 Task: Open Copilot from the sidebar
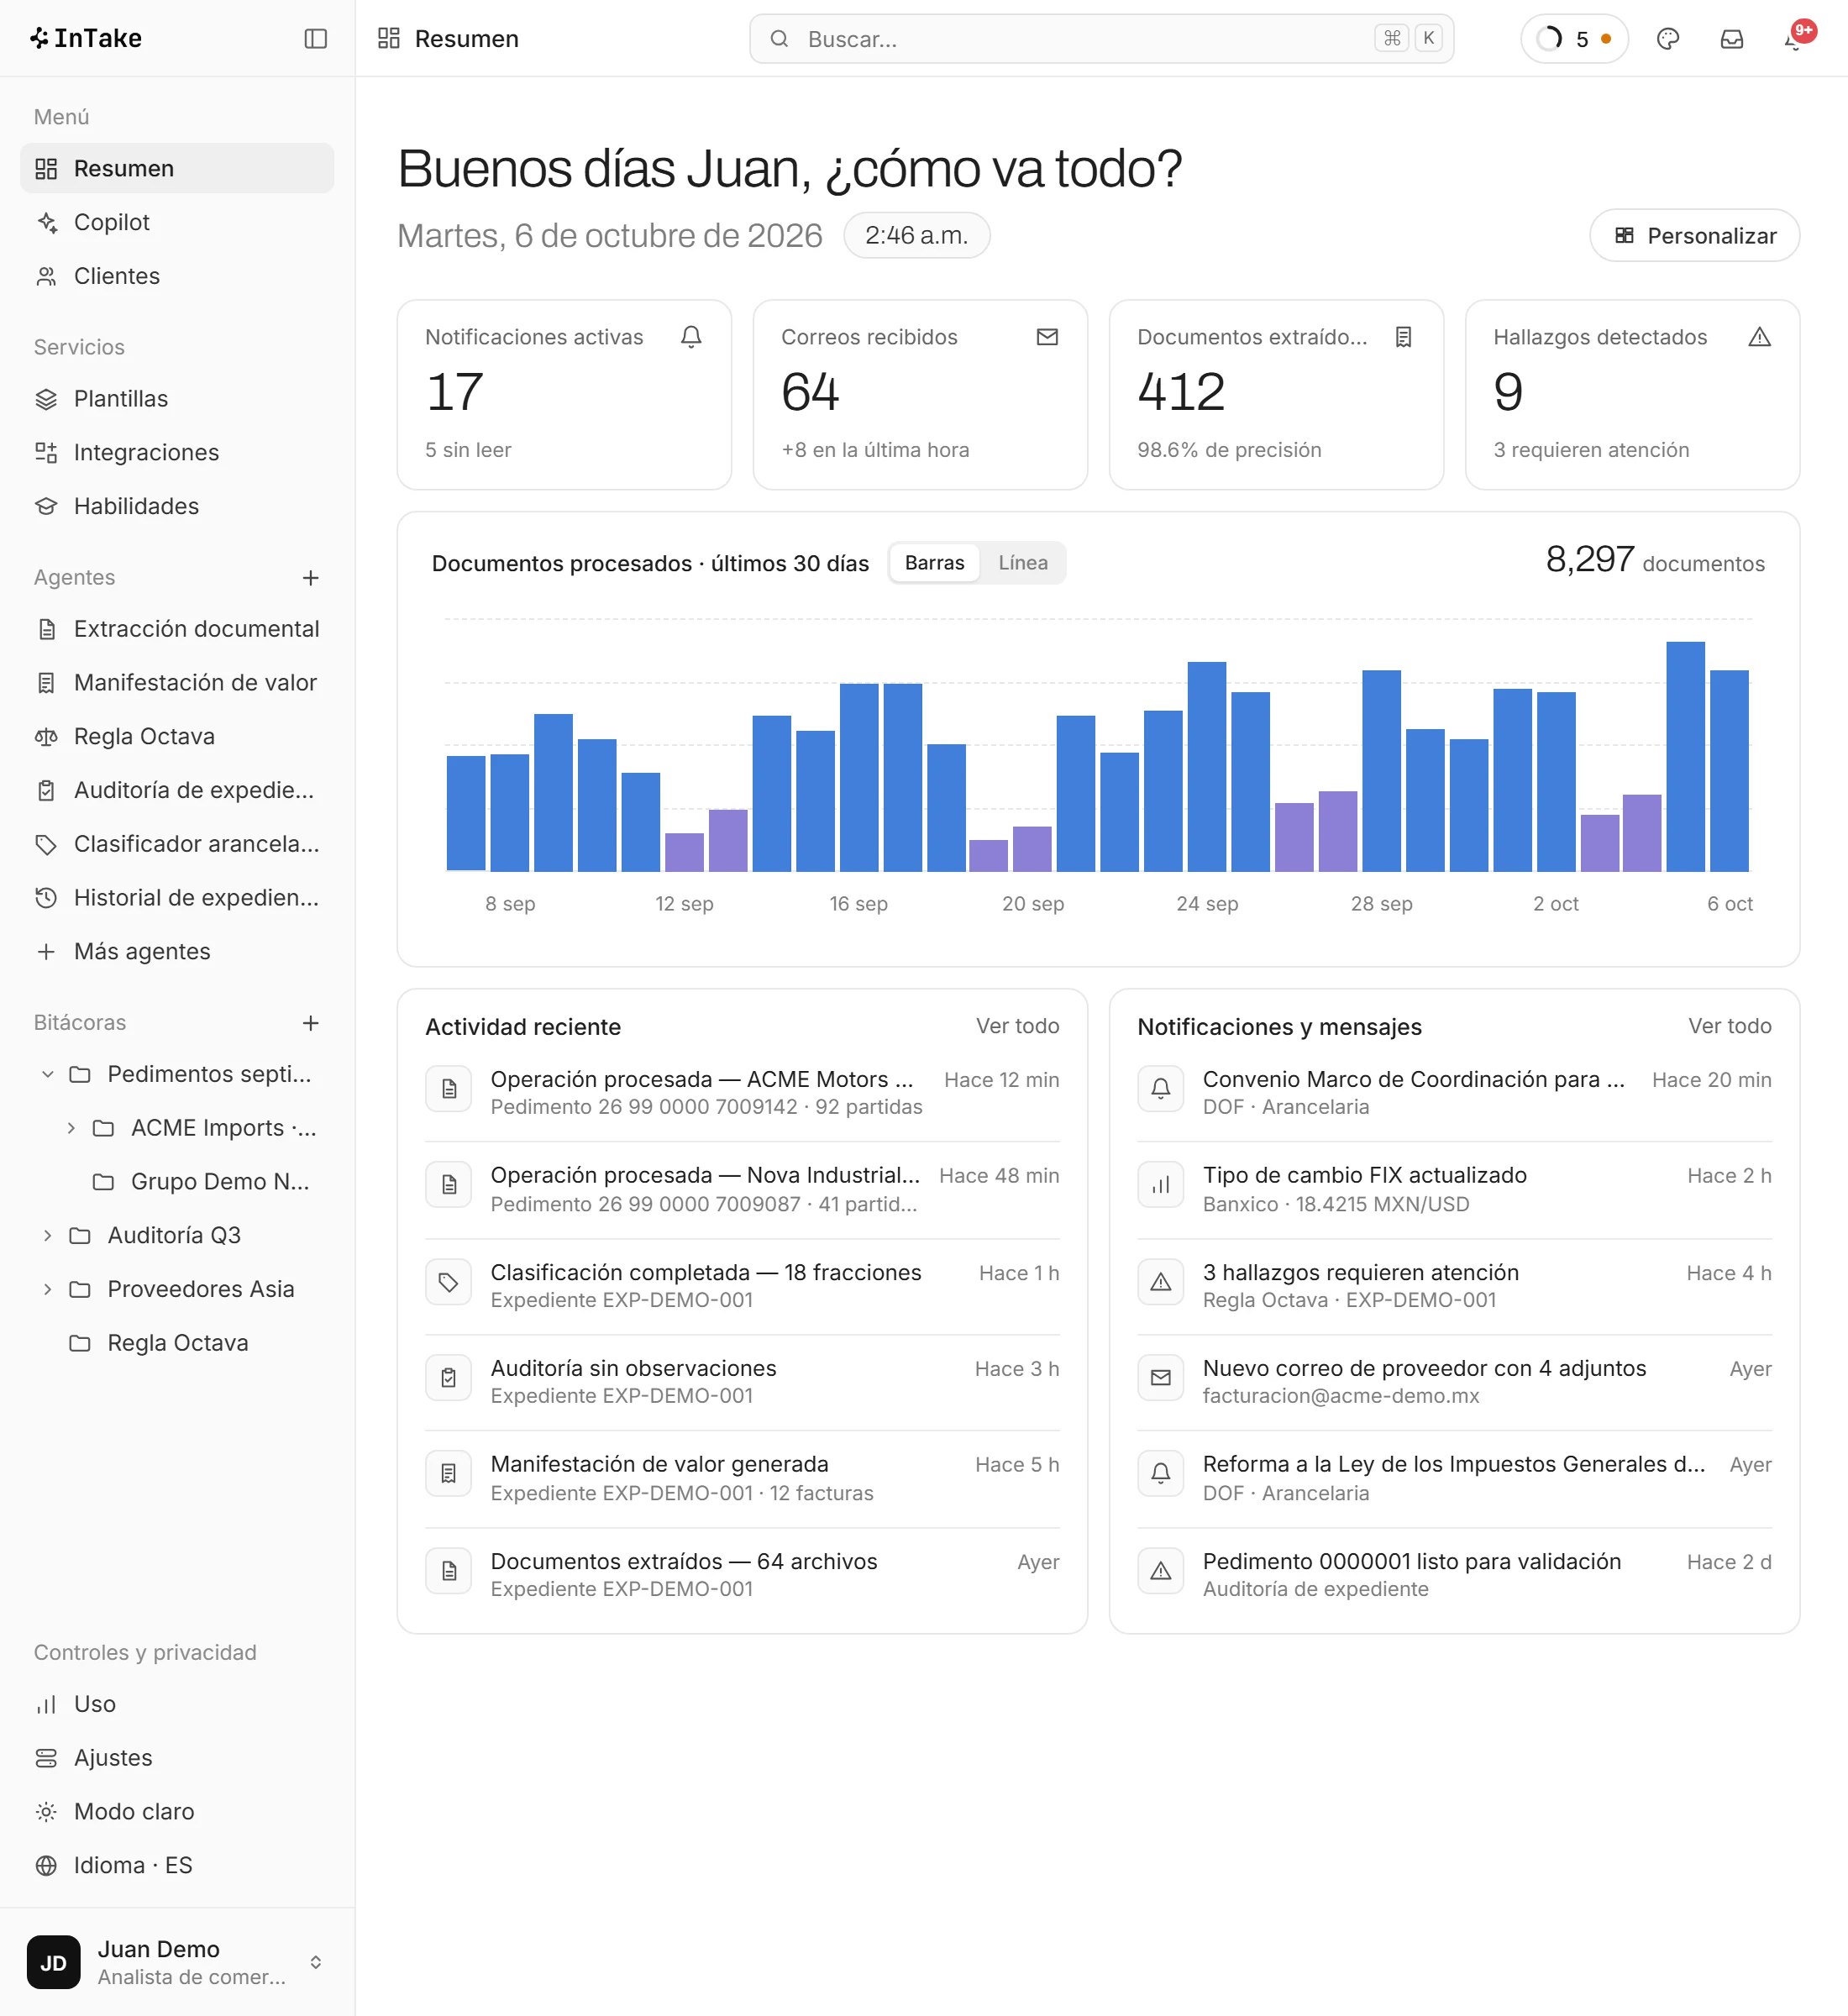pyautogui.click(x=177, y=222)
